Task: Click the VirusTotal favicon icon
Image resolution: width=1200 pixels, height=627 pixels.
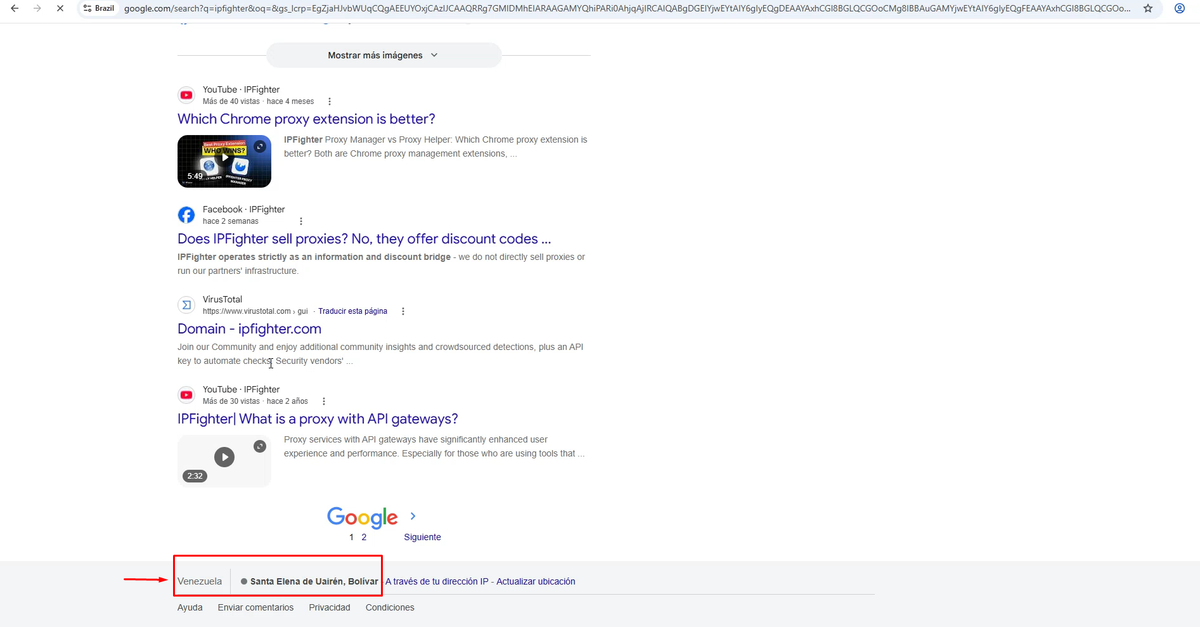Action: (186, 305)
